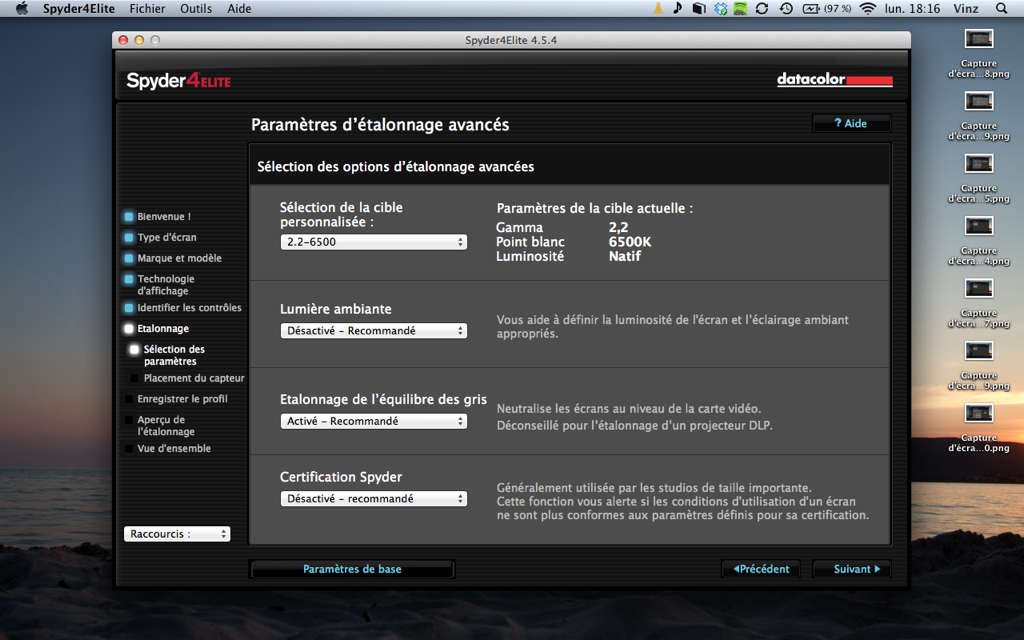Open the Time Machine menu bar icon
Viewport: 1024px width, 640px height.
pyautogui.click(x=786, y=9)
